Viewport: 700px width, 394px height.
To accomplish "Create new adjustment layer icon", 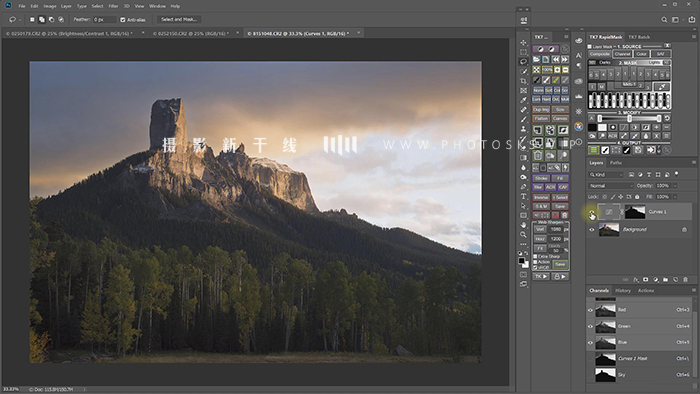I will (x=656, y=280).
